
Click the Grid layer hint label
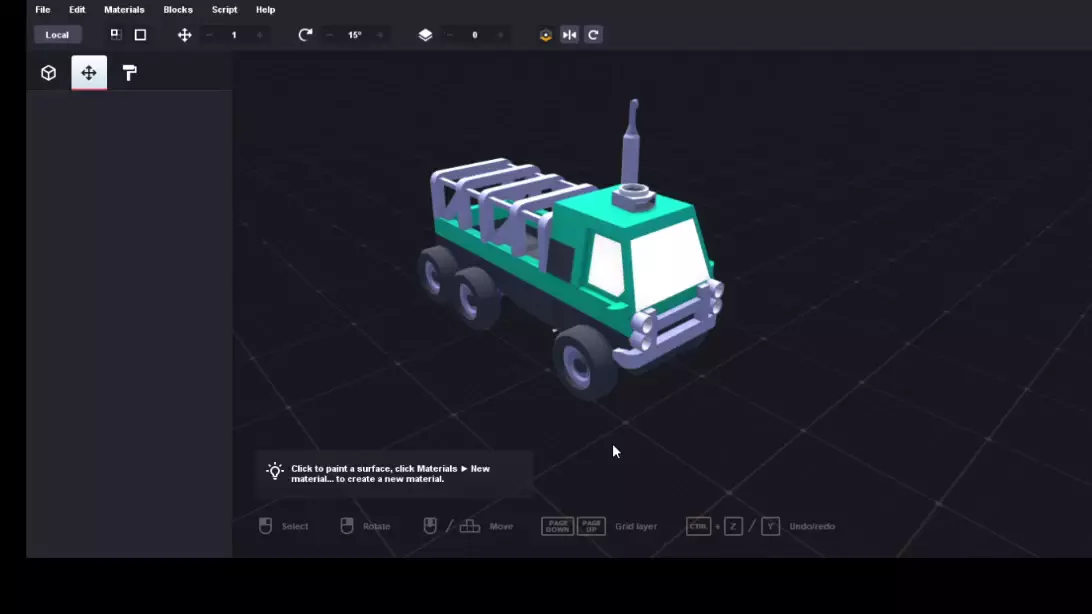(x=636, y=526)
